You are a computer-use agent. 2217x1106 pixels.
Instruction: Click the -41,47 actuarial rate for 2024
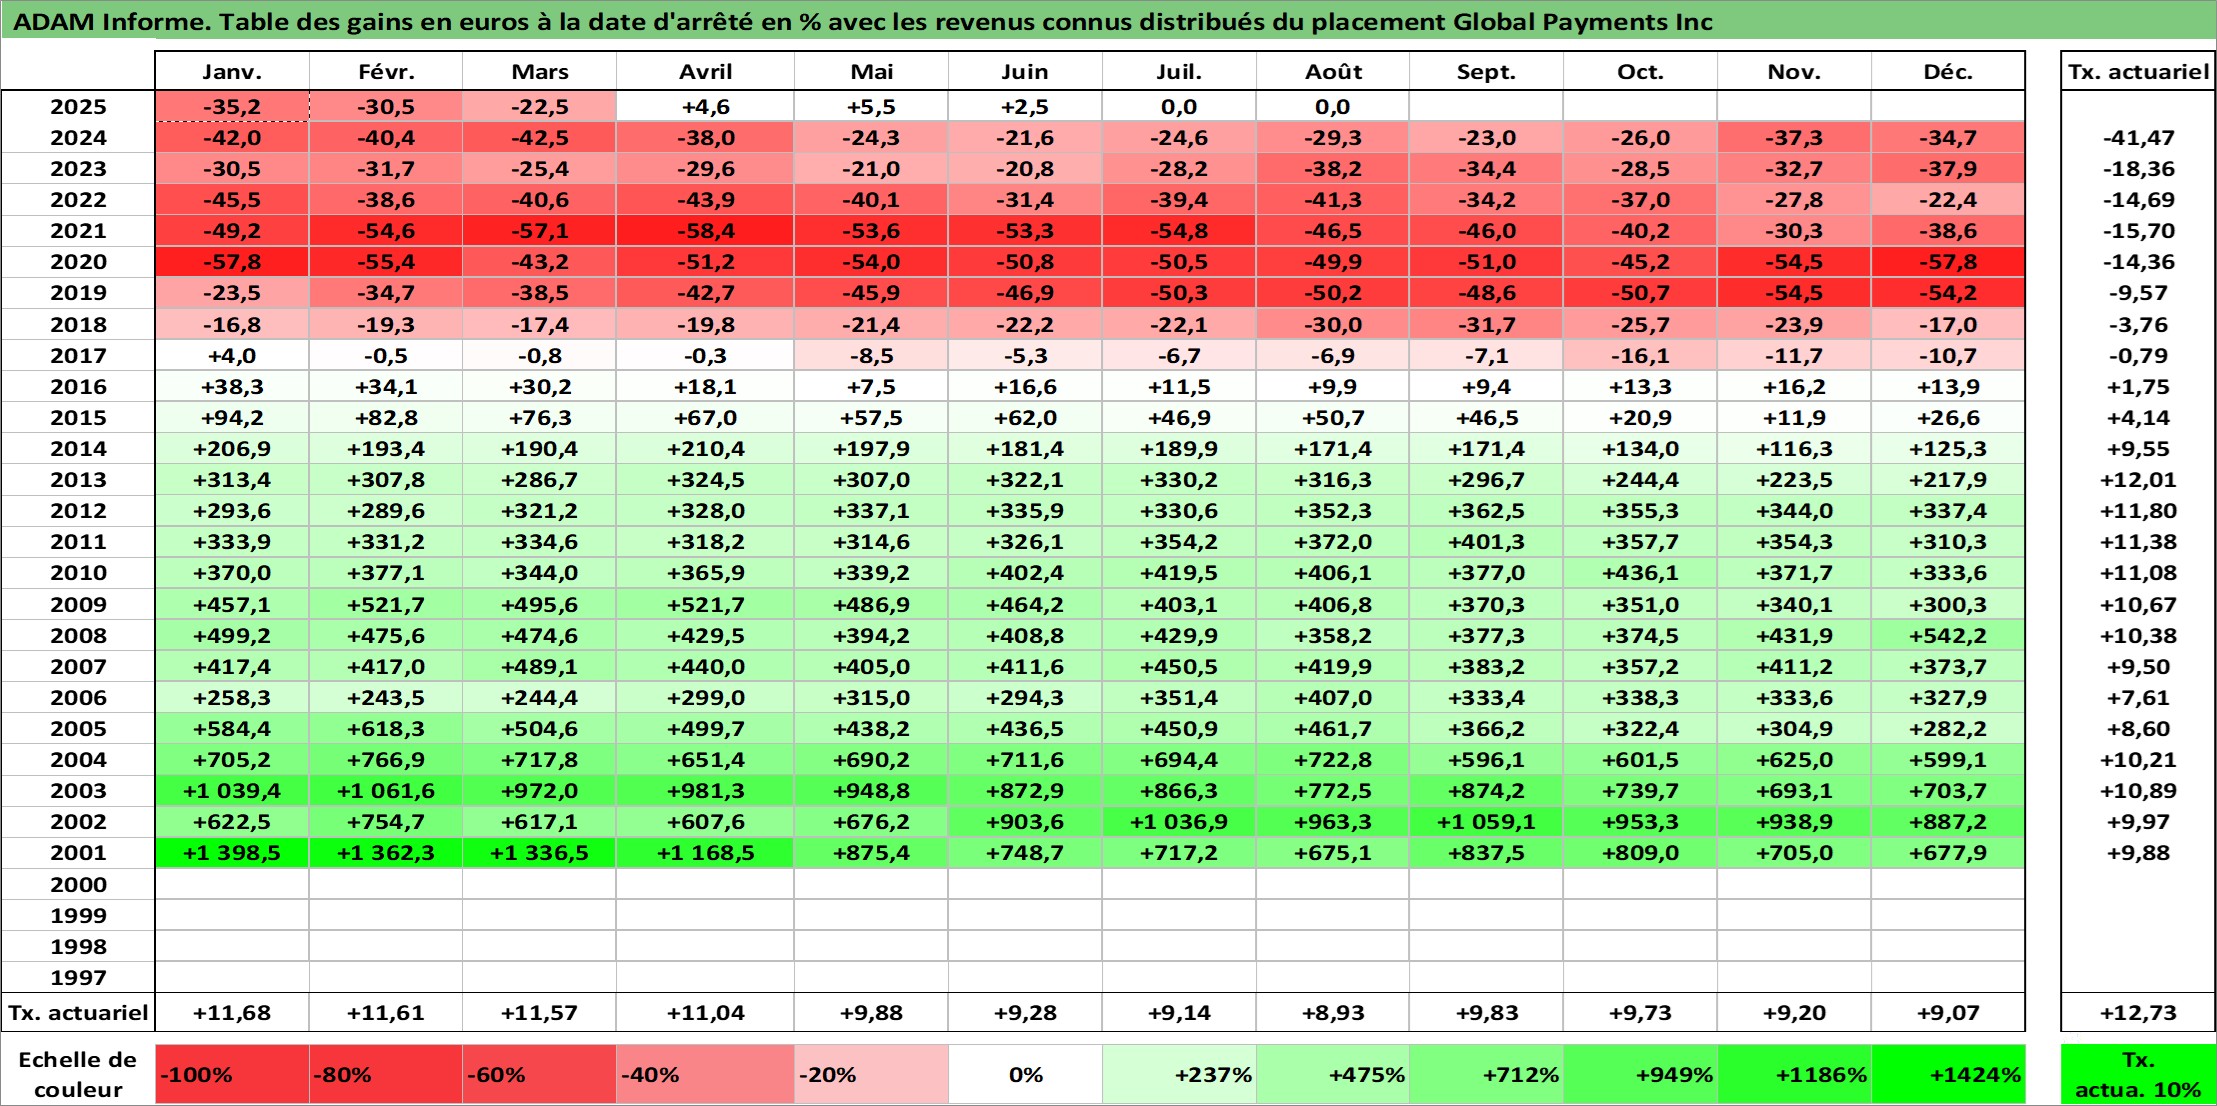click(2138, 138)
